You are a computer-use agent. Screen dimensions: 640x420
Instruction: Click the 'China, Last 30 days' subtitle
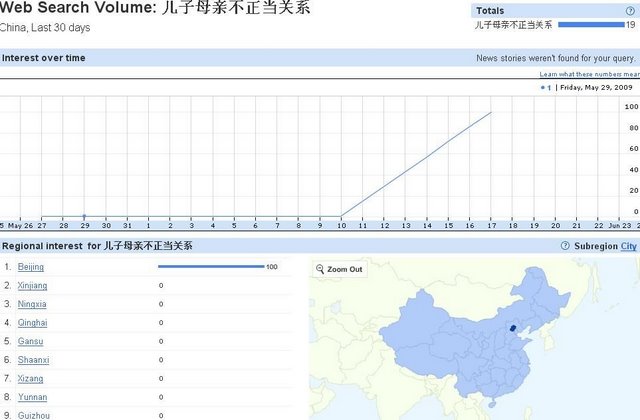coord(45,28)
